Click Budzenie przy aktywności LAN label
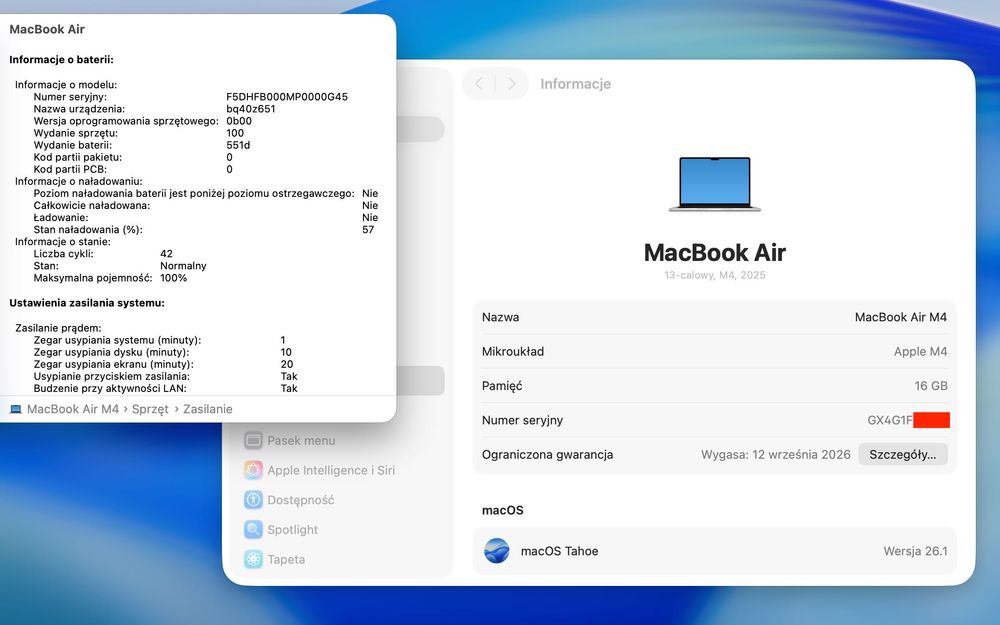Image resolution: width=1000 pixels, height=625 pixels. click(110, 388)
